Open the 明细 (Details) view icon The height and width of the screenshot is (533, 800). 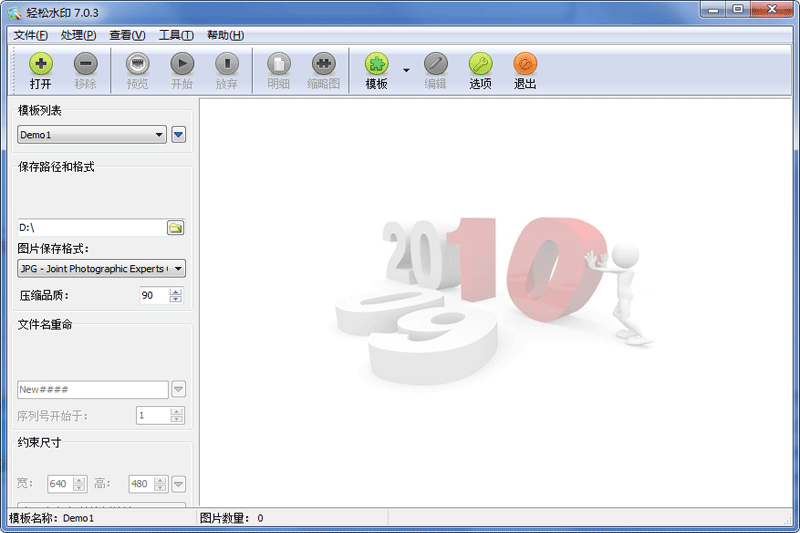pyautogui.click(x=279, y=64)
